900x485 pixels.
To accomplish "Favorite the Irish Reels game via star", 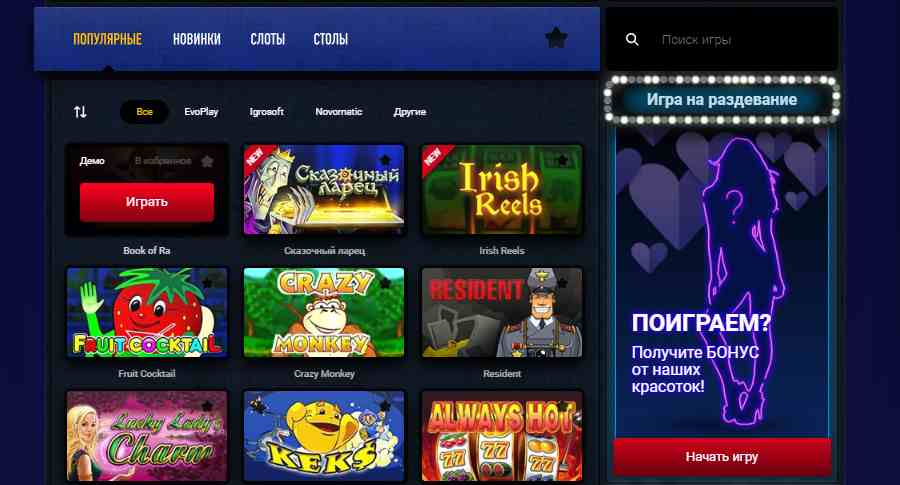I will point(563,160).
